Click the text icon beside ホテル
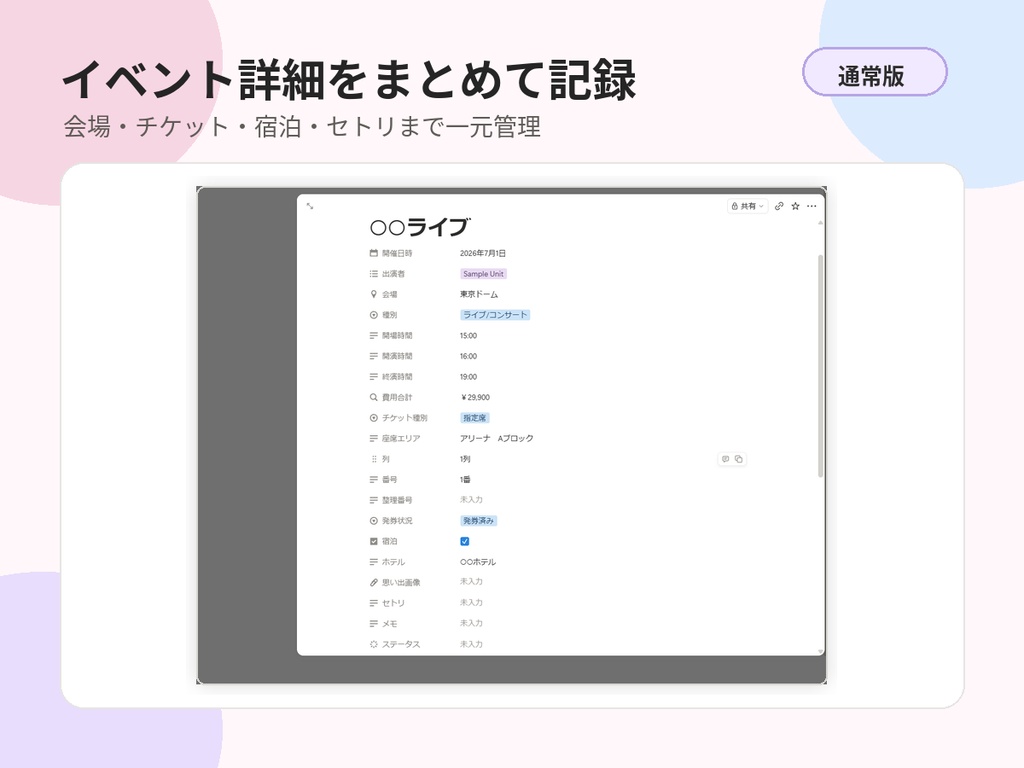1024x768 pixels. pyautogui.click(x=374, y=562)
